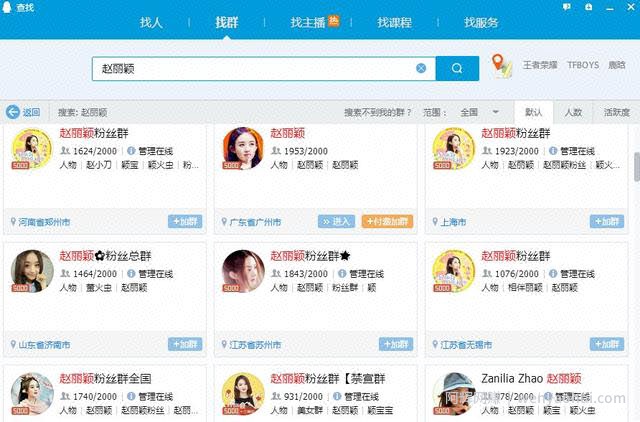Click the 赵小刀 tag in first group
The image size is (640, 422).
click(99, 165)
